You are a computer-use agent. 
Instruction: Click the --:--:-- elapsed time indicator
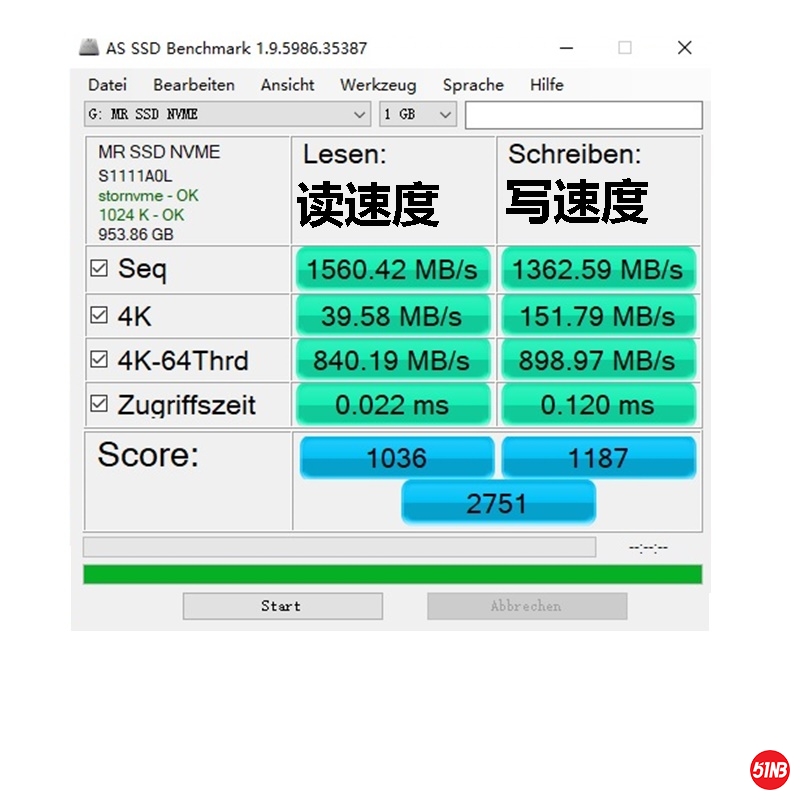[x=648, y=548]
